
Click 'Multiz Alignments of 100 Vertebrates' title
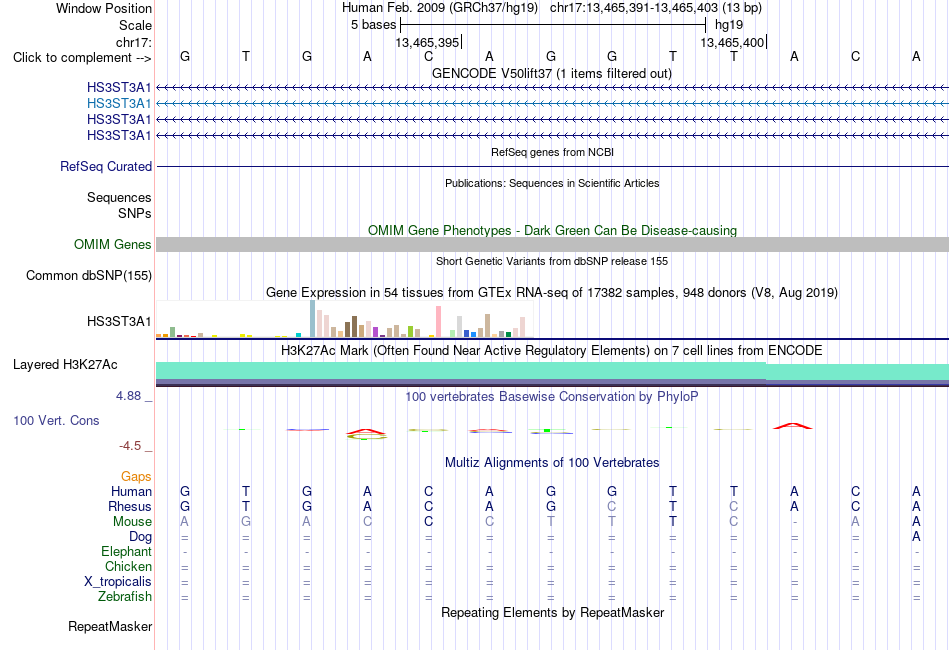[x=552, y=462]
